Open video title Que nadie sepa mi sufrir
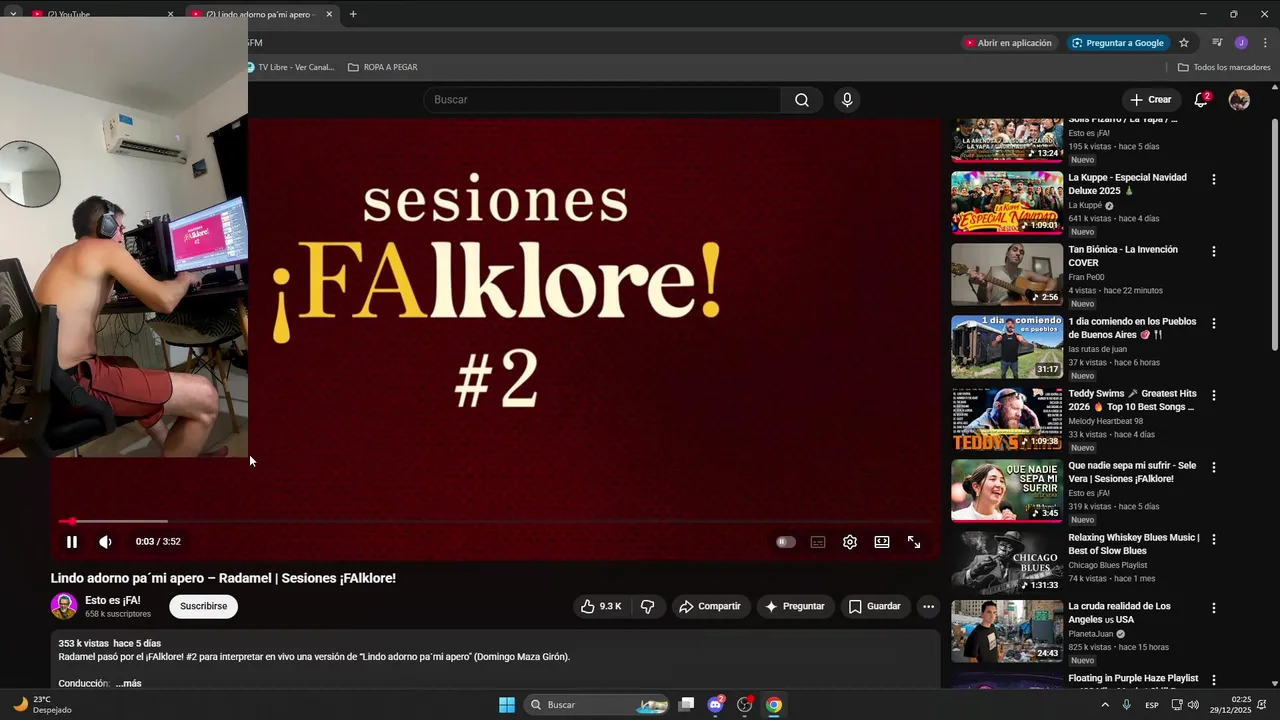 1132,472
